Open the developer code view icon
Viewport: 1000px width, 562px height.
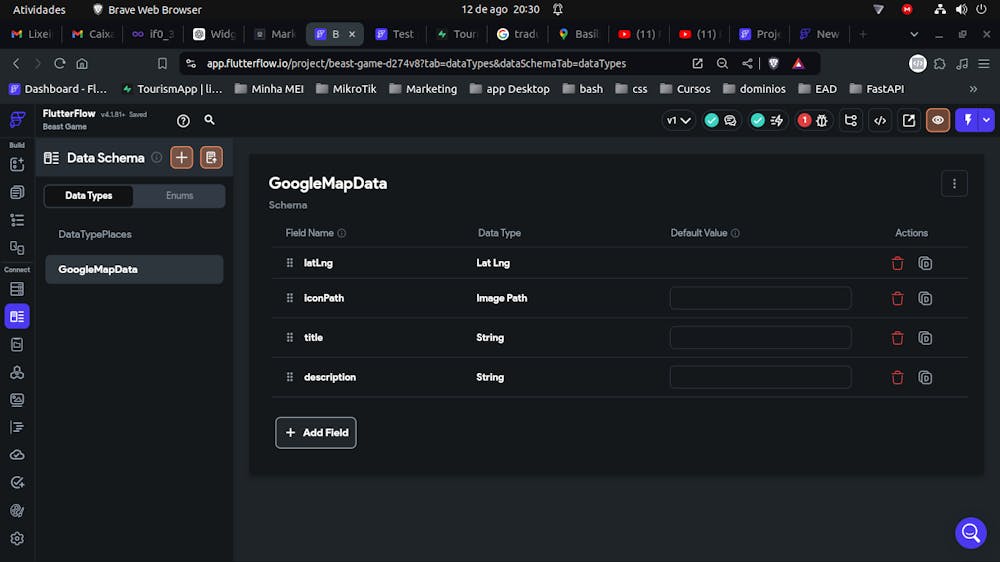coord(880,121)
